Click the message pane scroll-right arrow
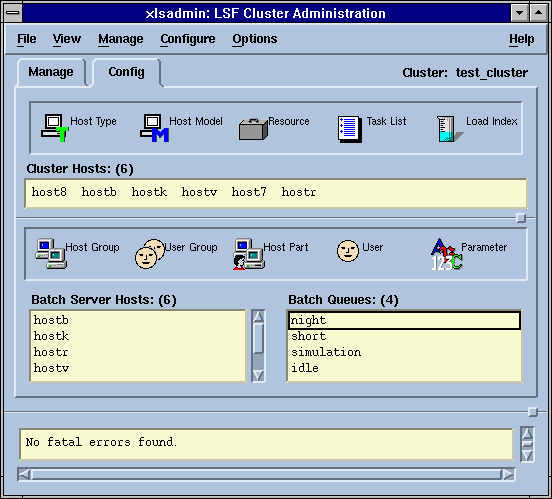This screenshot has width=552, height=499. point(508,475)
